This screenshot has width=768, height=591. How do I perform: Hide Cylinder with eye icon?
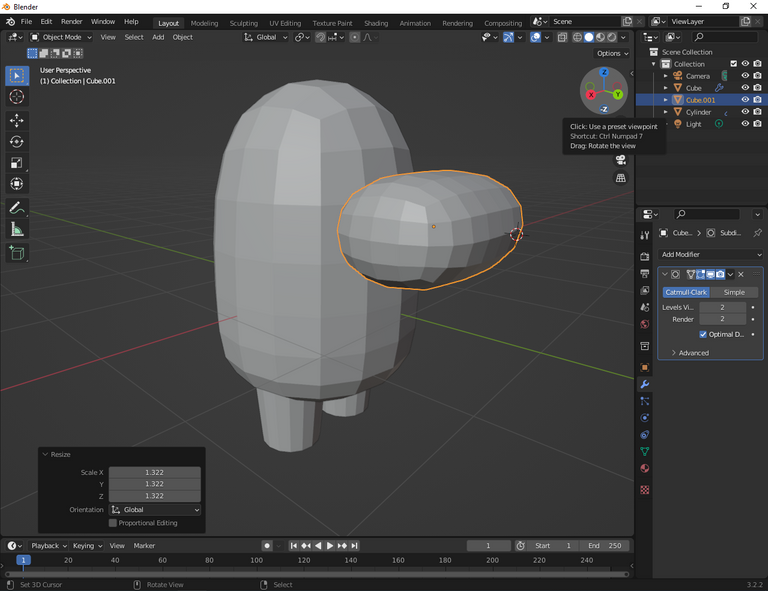pyautogui.click(x=745, y=112)
